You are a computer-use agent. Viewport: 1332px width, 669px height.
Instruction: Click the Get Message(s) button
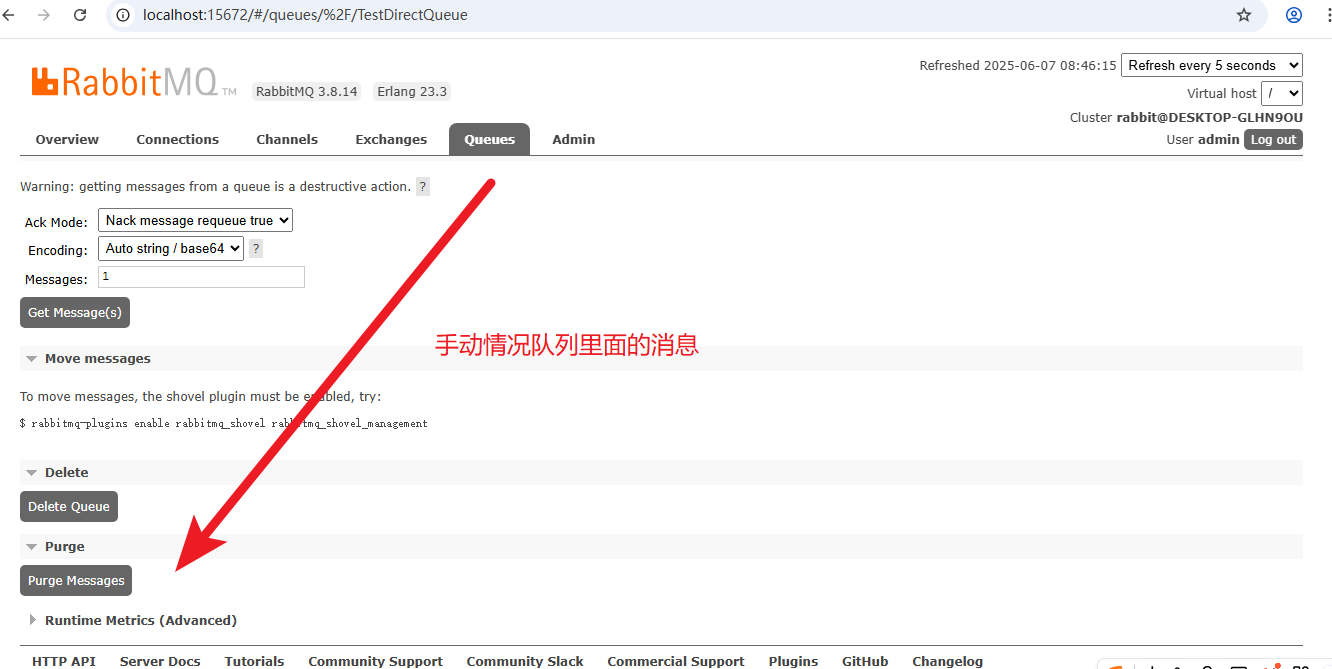pos(75,313)
